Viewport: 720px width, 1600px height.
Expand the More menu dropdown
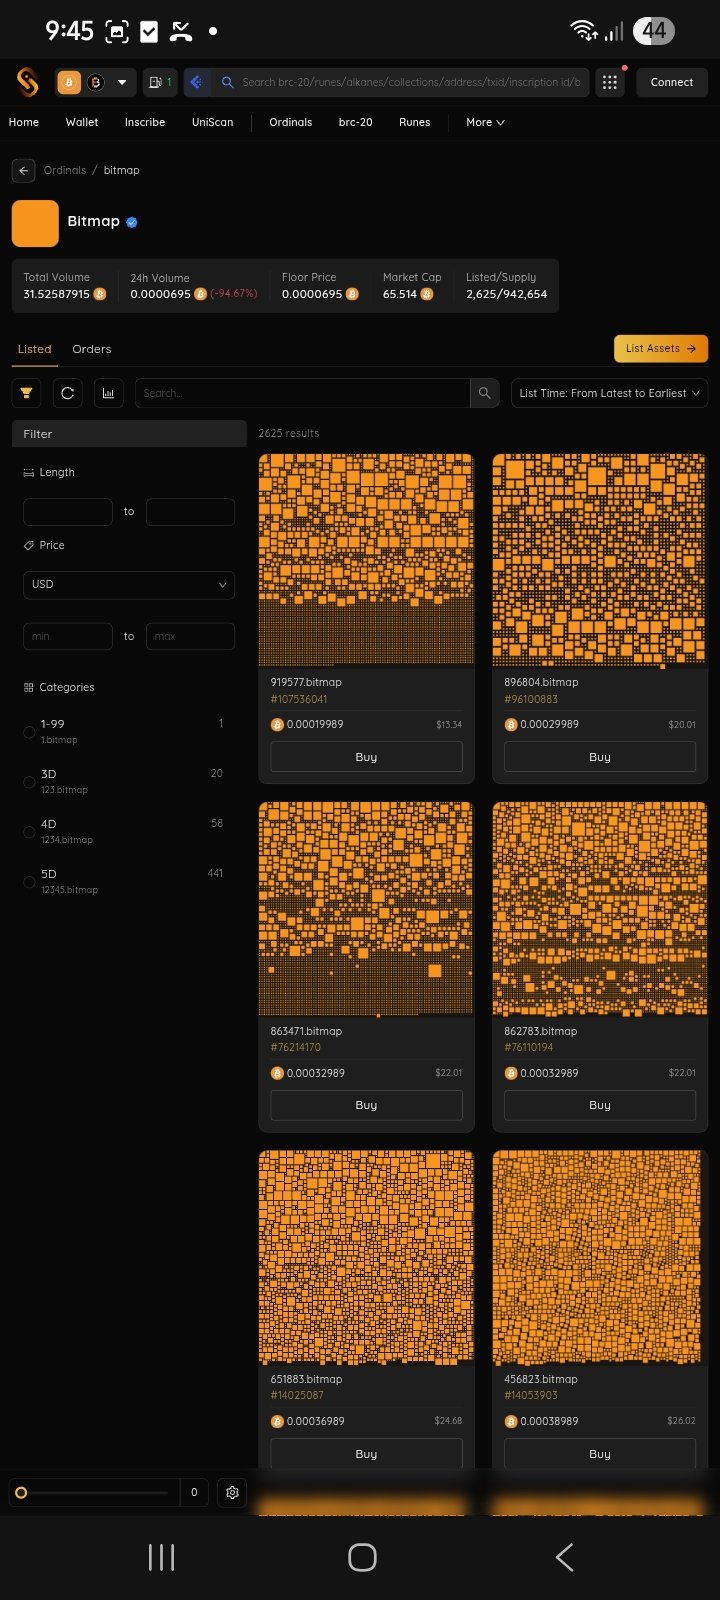coord(485,122)
